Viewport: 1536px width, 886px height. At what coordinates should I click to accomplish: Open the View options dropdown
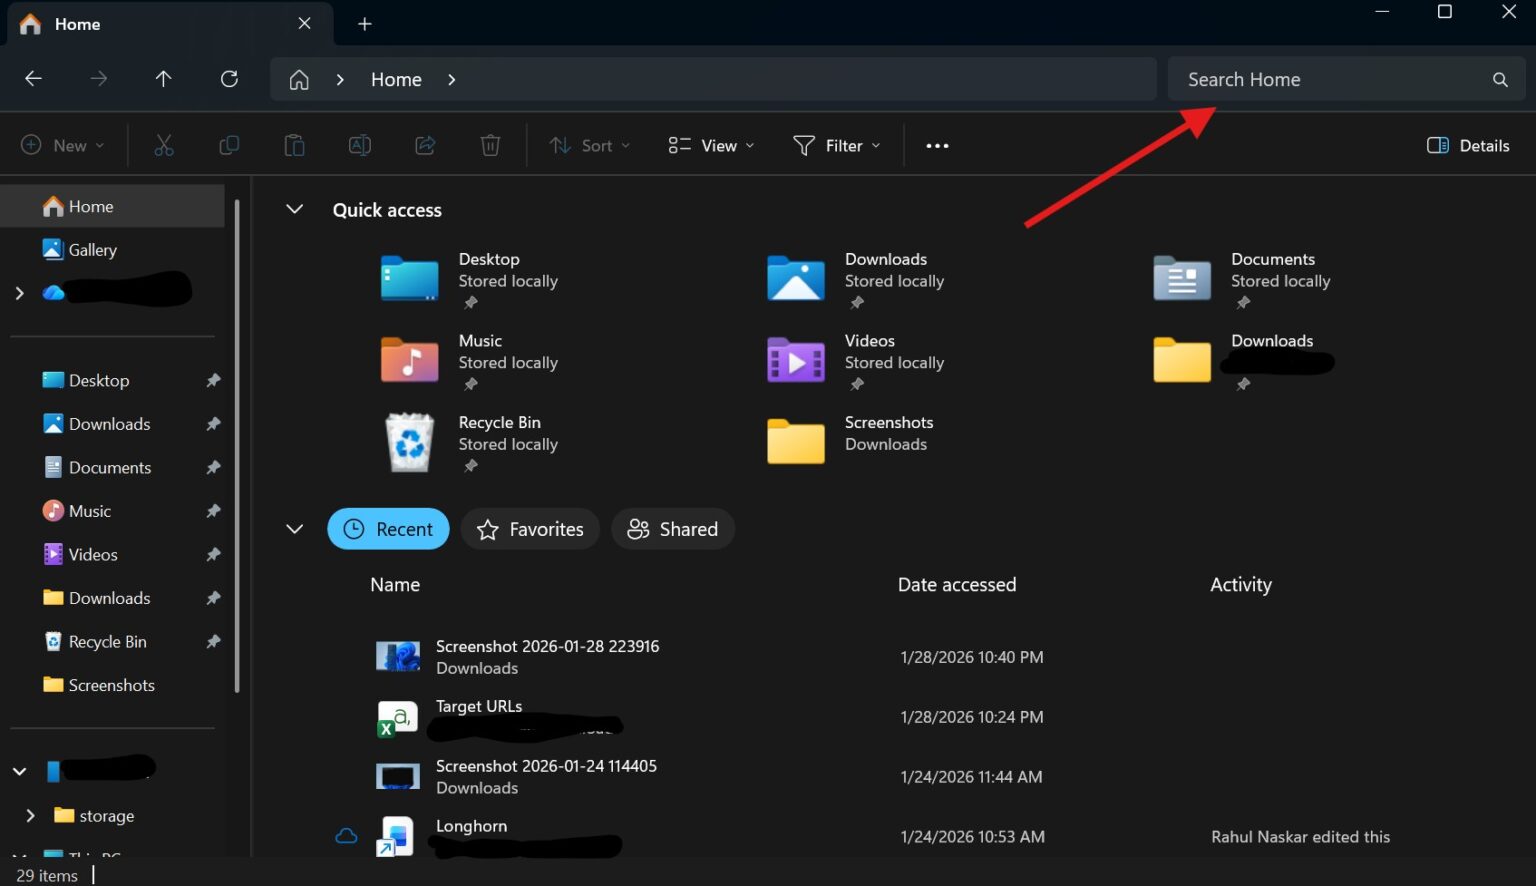tap(711, 146)
